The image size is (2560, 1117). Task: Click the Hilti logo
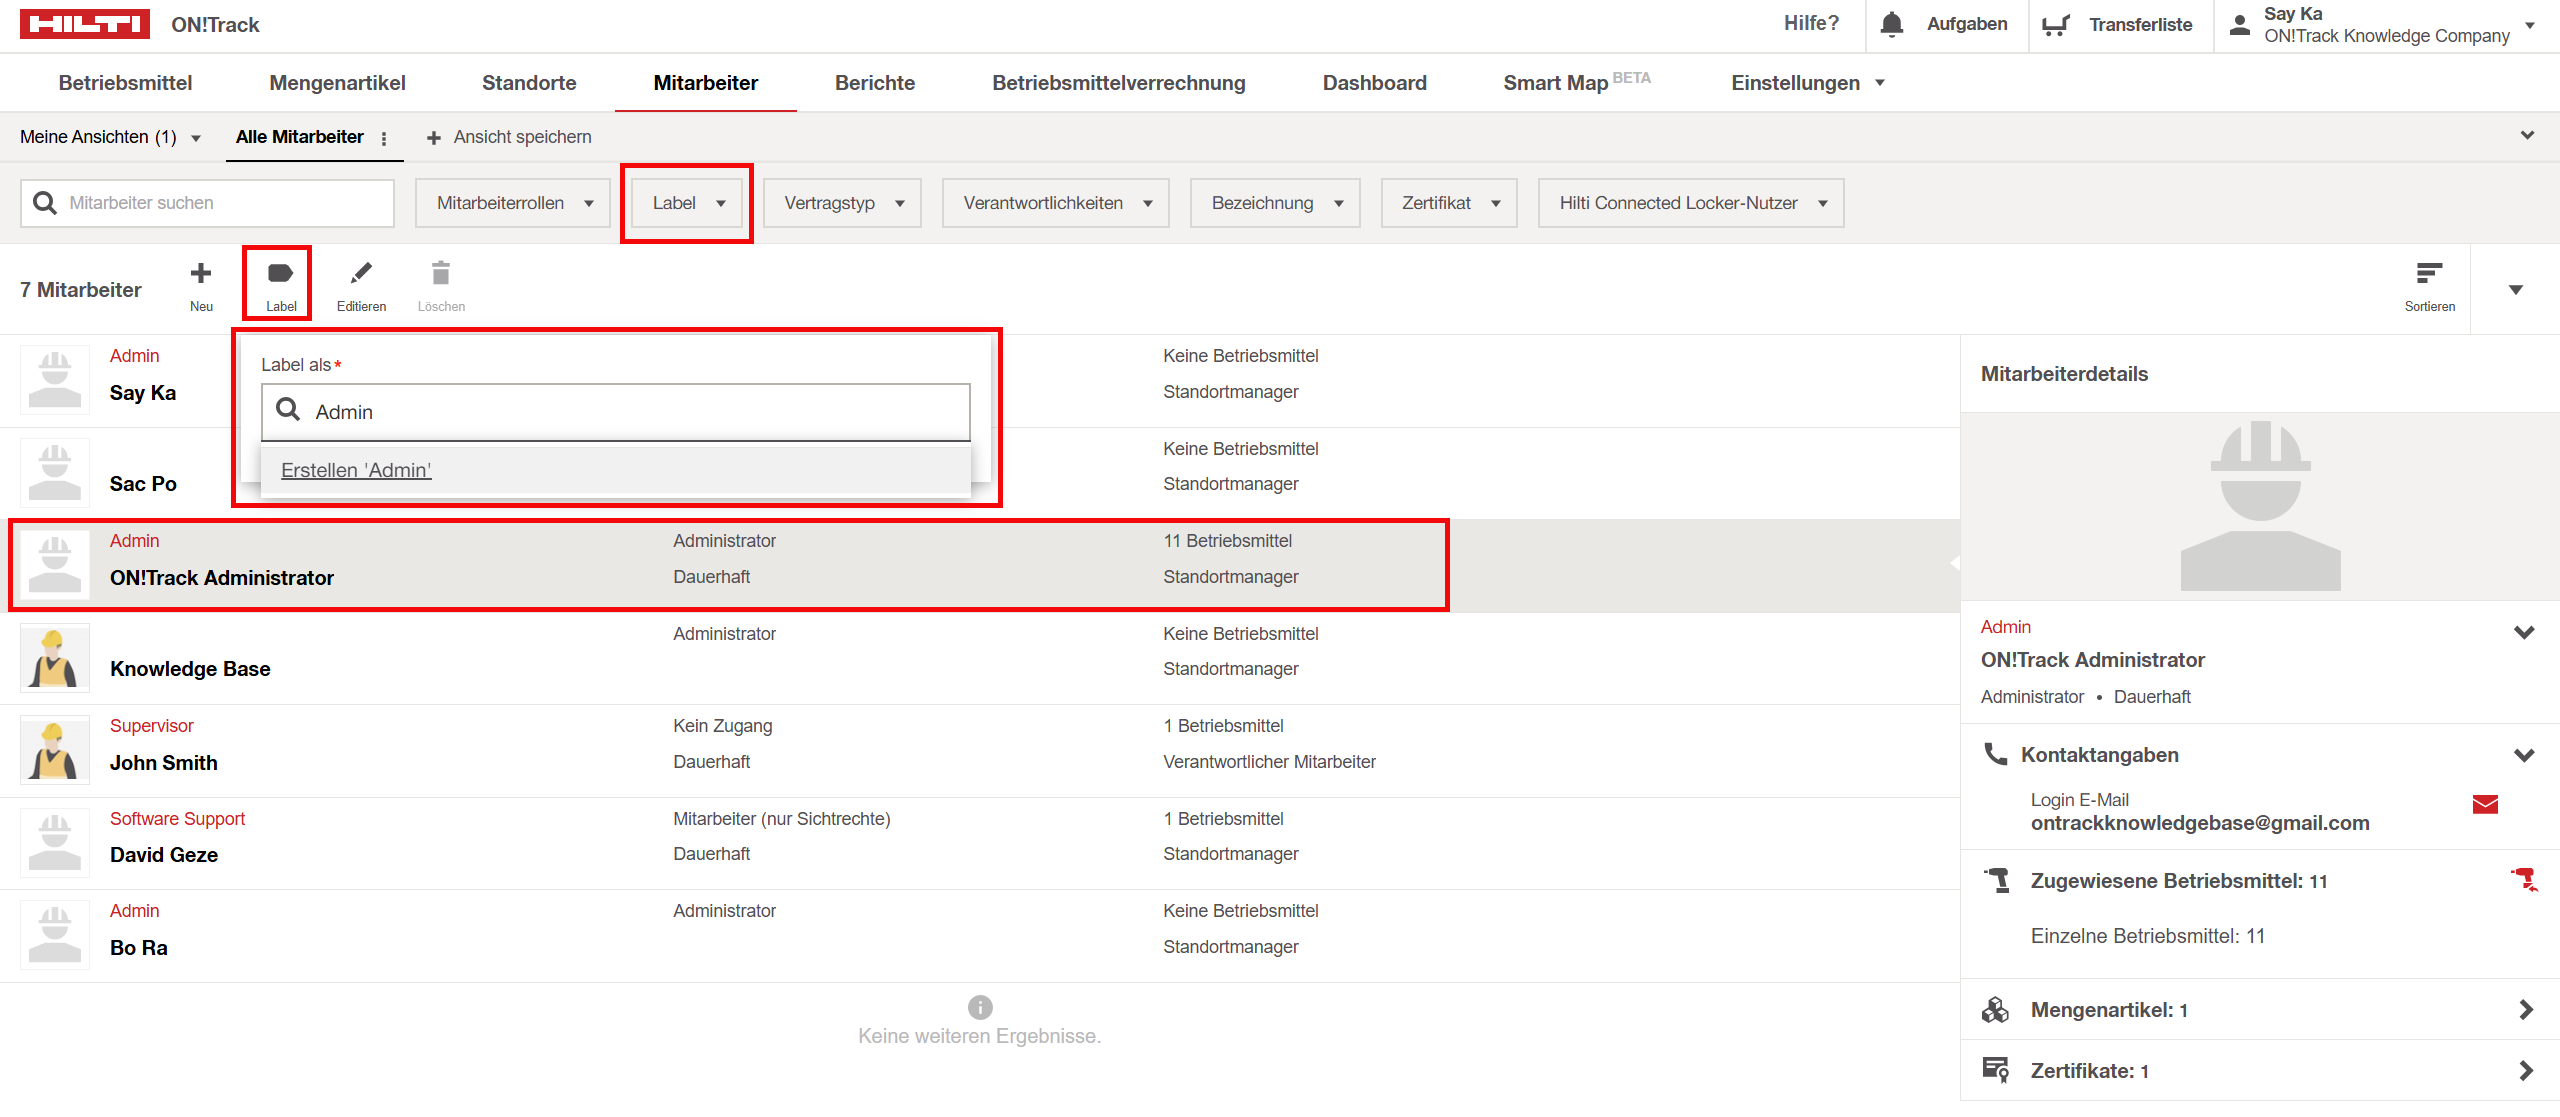click(x=85, y=24)
